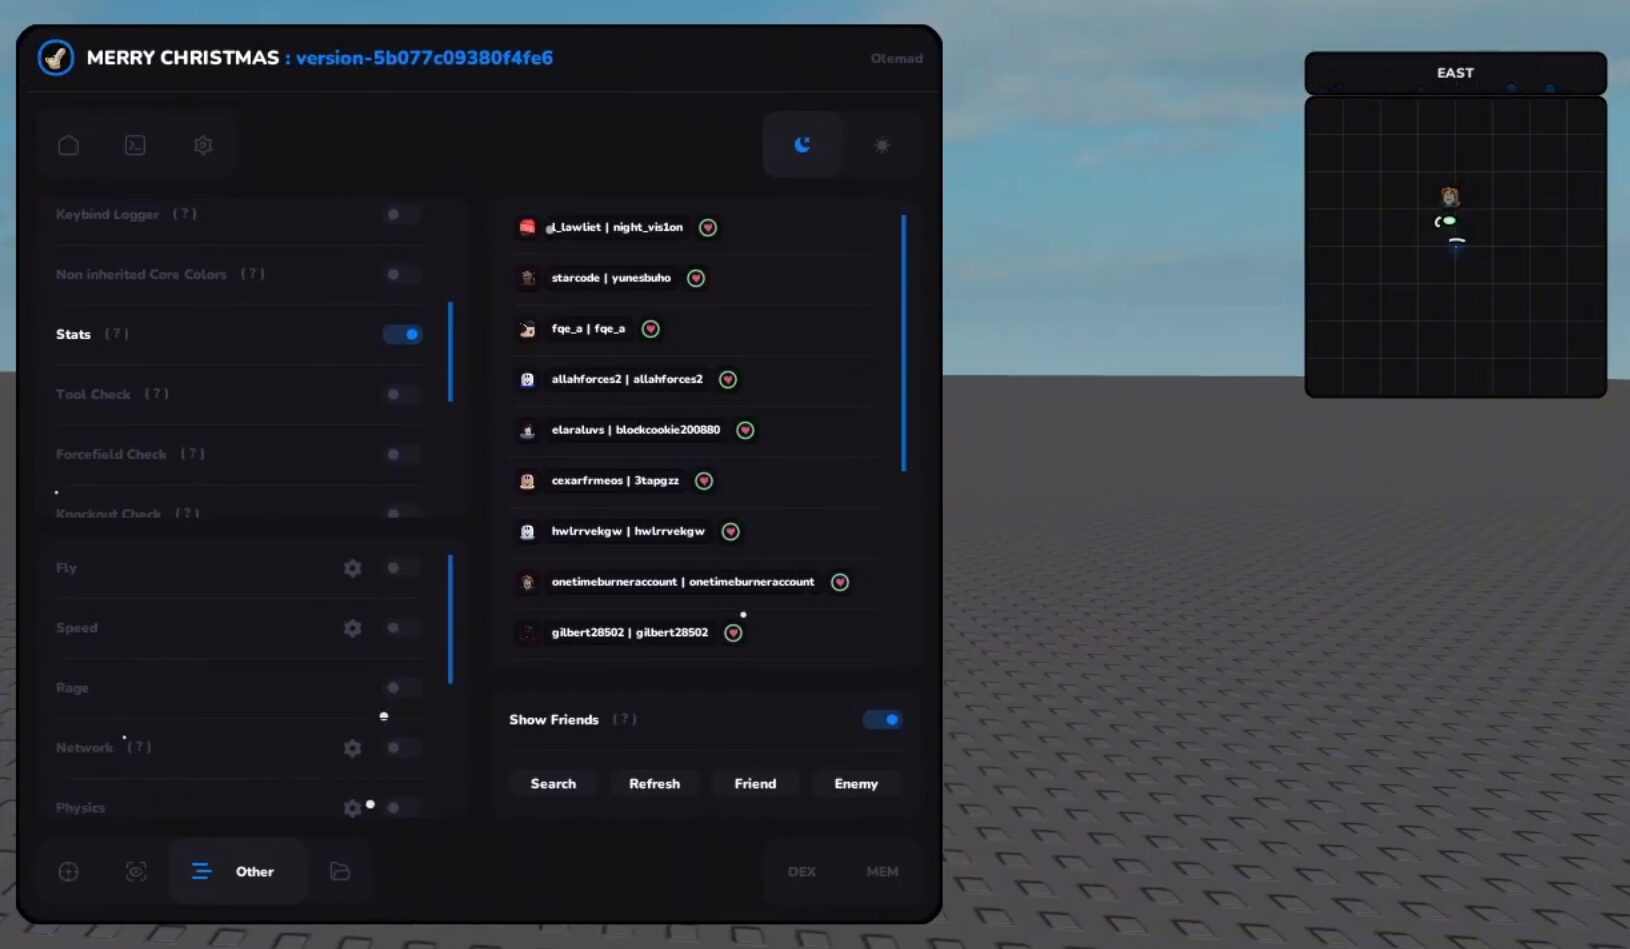Open the Fly settings gear

tap(352, 568)
